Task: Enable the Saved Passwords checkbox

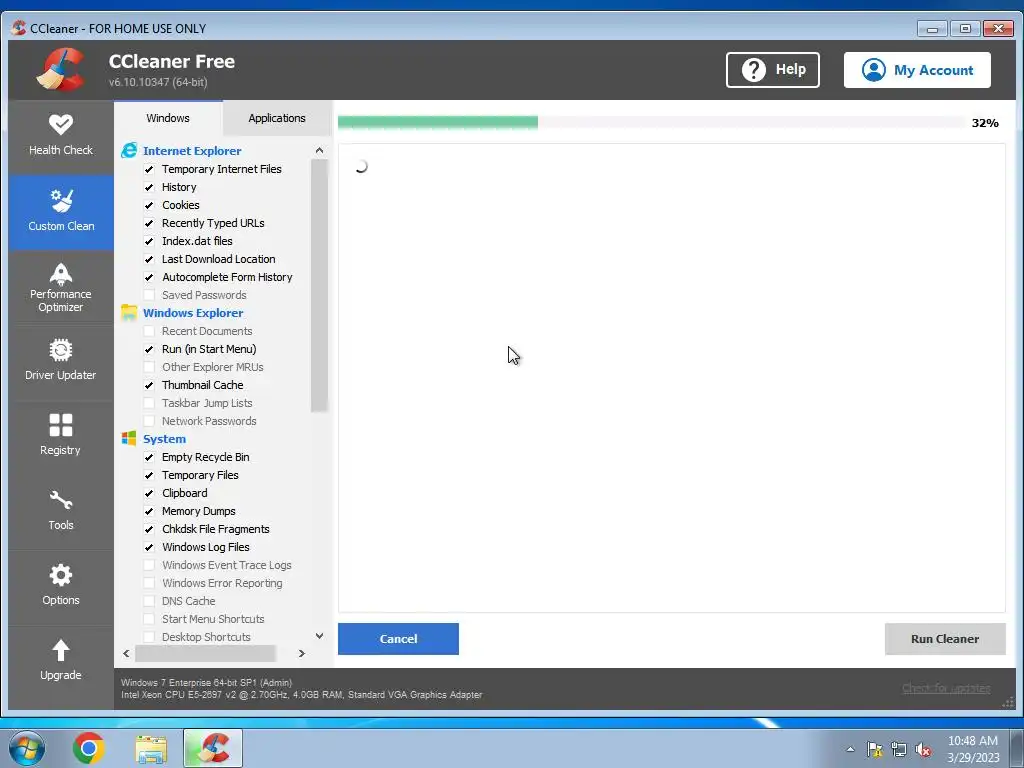Action: point(149,295)
